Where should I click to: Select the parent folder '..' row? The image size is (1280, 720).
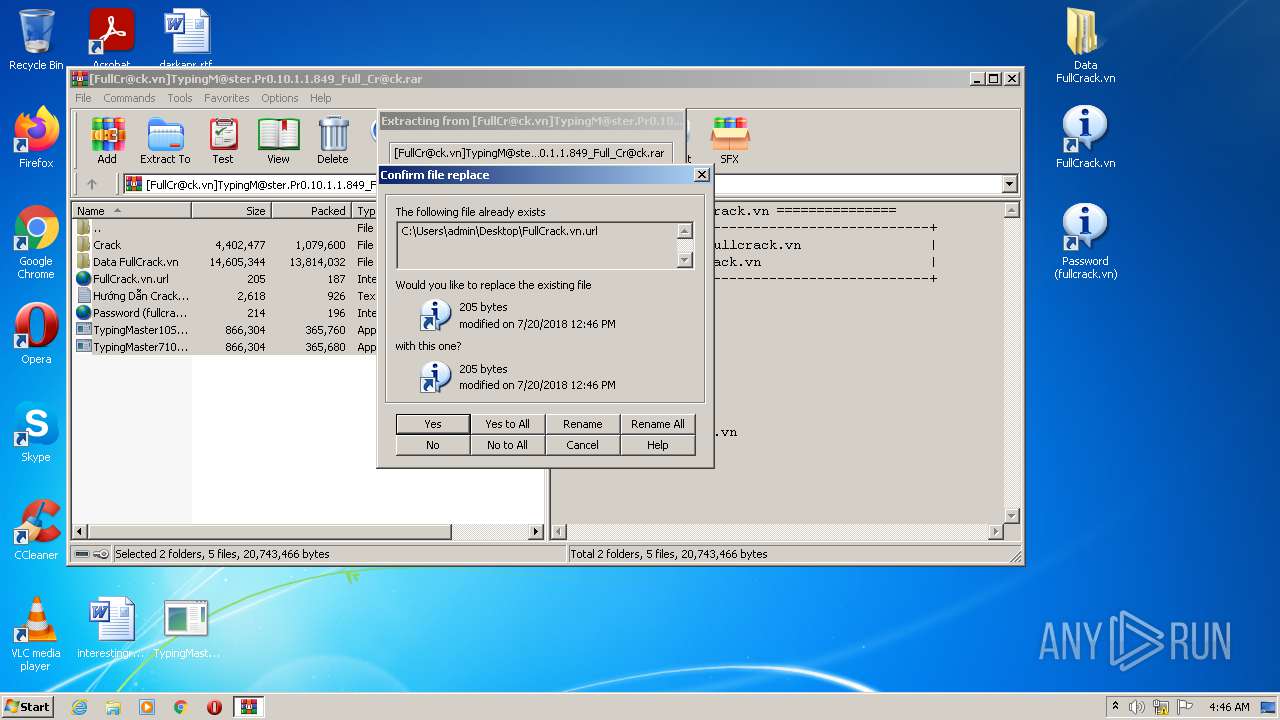[225, 228]
